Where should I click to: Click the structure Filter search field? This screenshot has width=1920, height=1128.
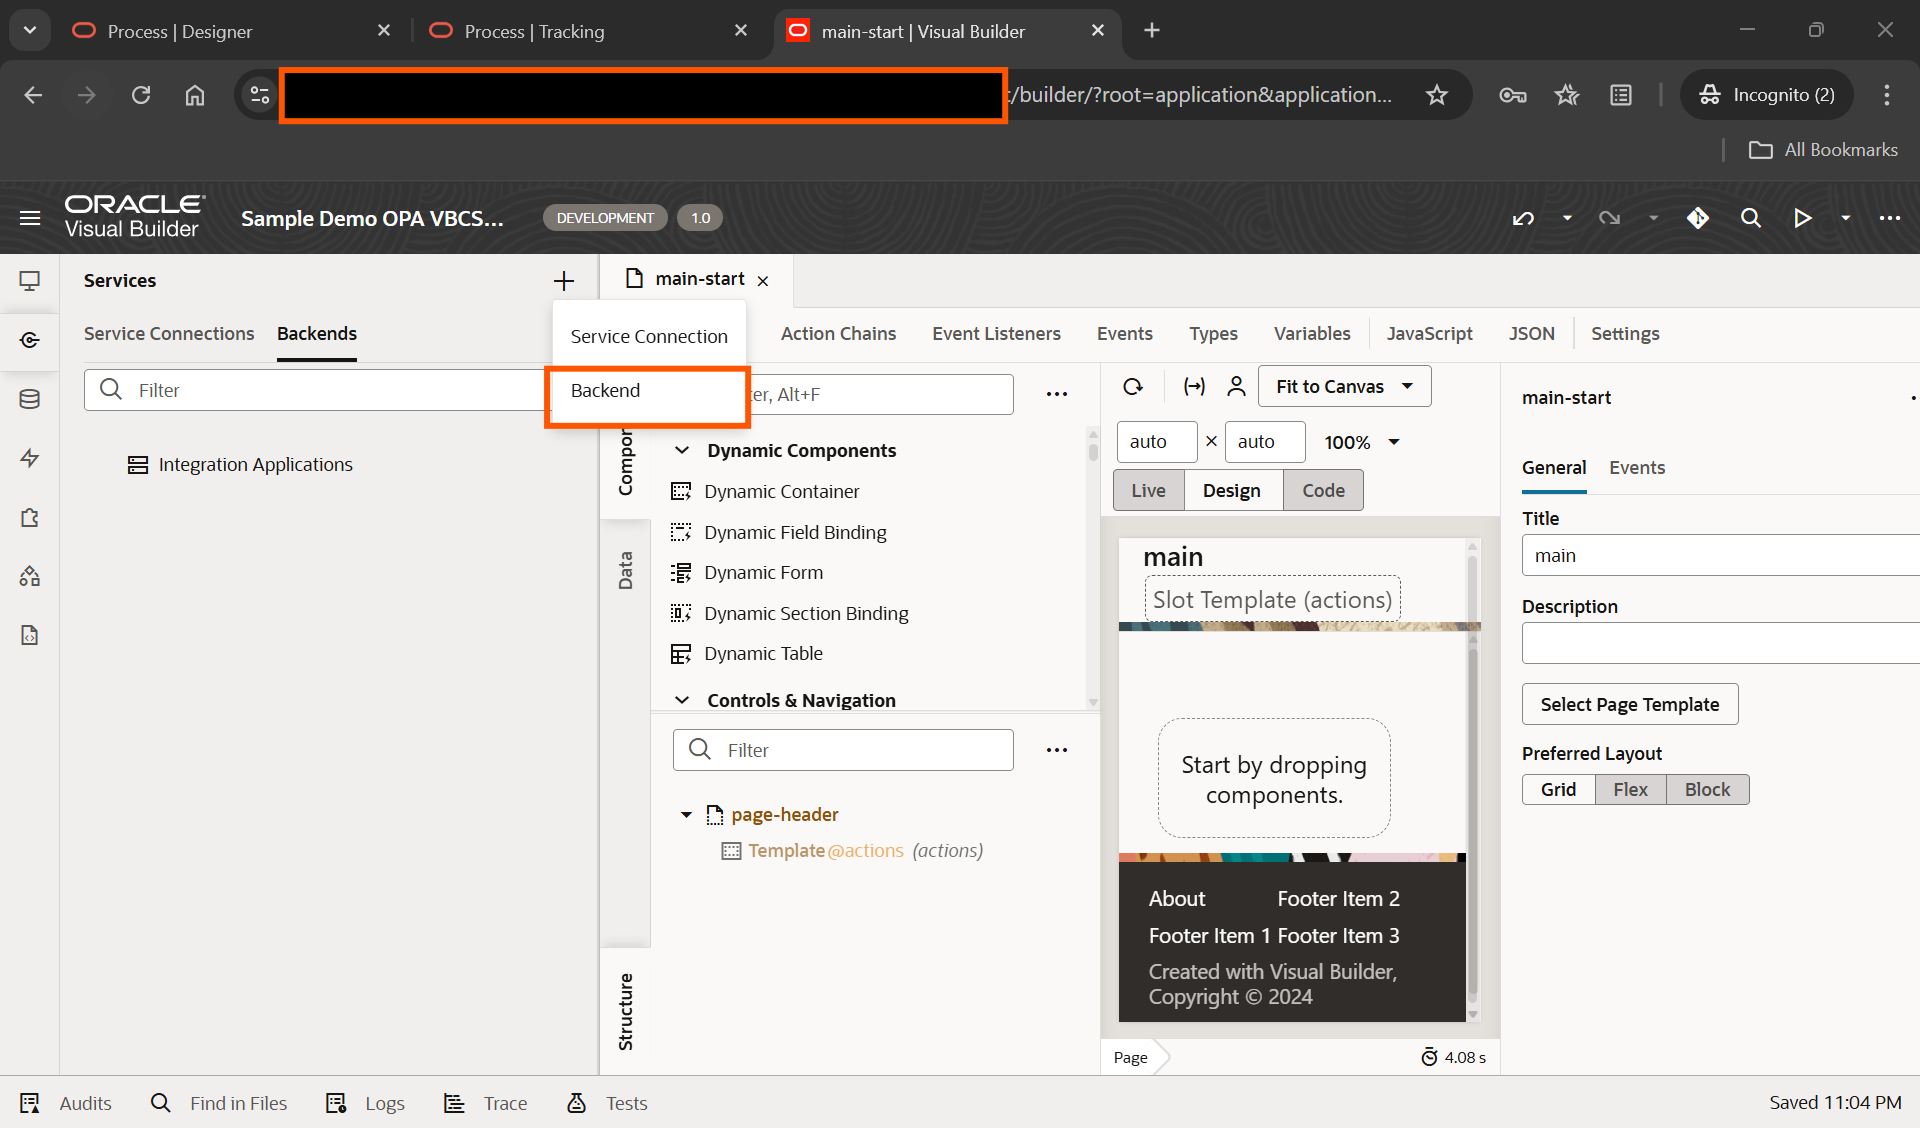[x=843, y=749]
